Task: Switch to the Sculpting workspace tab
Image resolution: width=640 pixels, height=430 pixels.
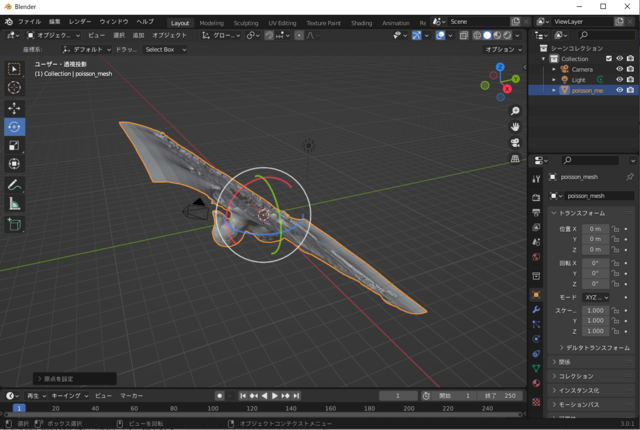Action: (246, 22)
